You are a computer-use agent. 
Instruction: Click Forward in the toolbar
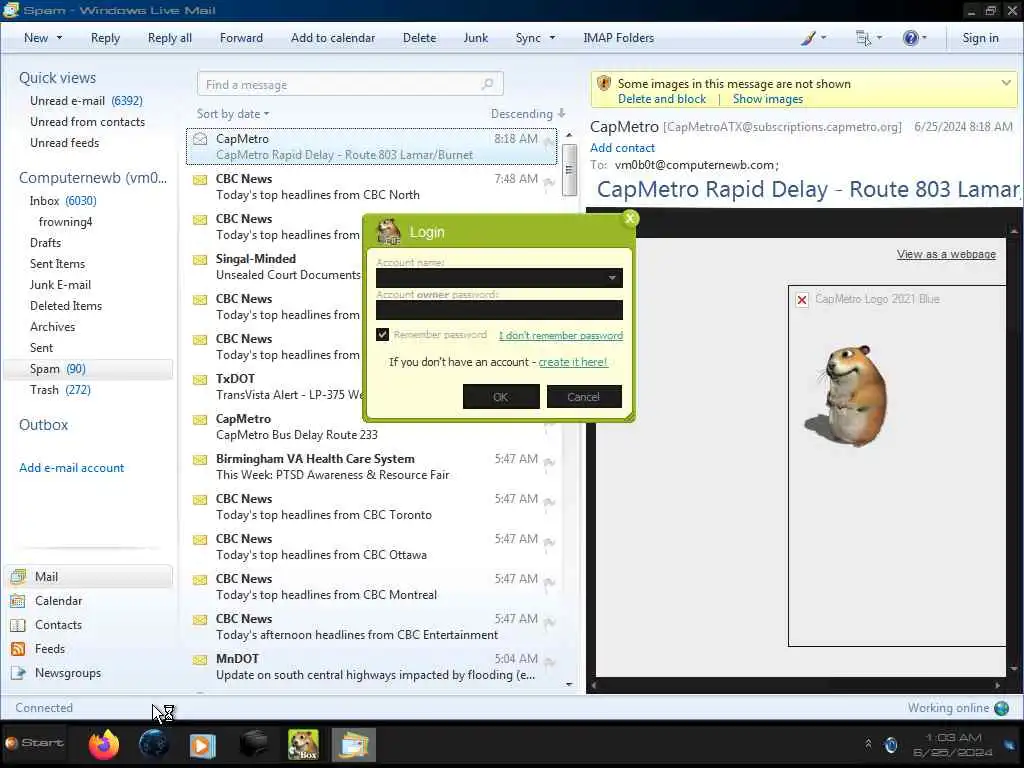pyautogui.click(x=241, y=38)
